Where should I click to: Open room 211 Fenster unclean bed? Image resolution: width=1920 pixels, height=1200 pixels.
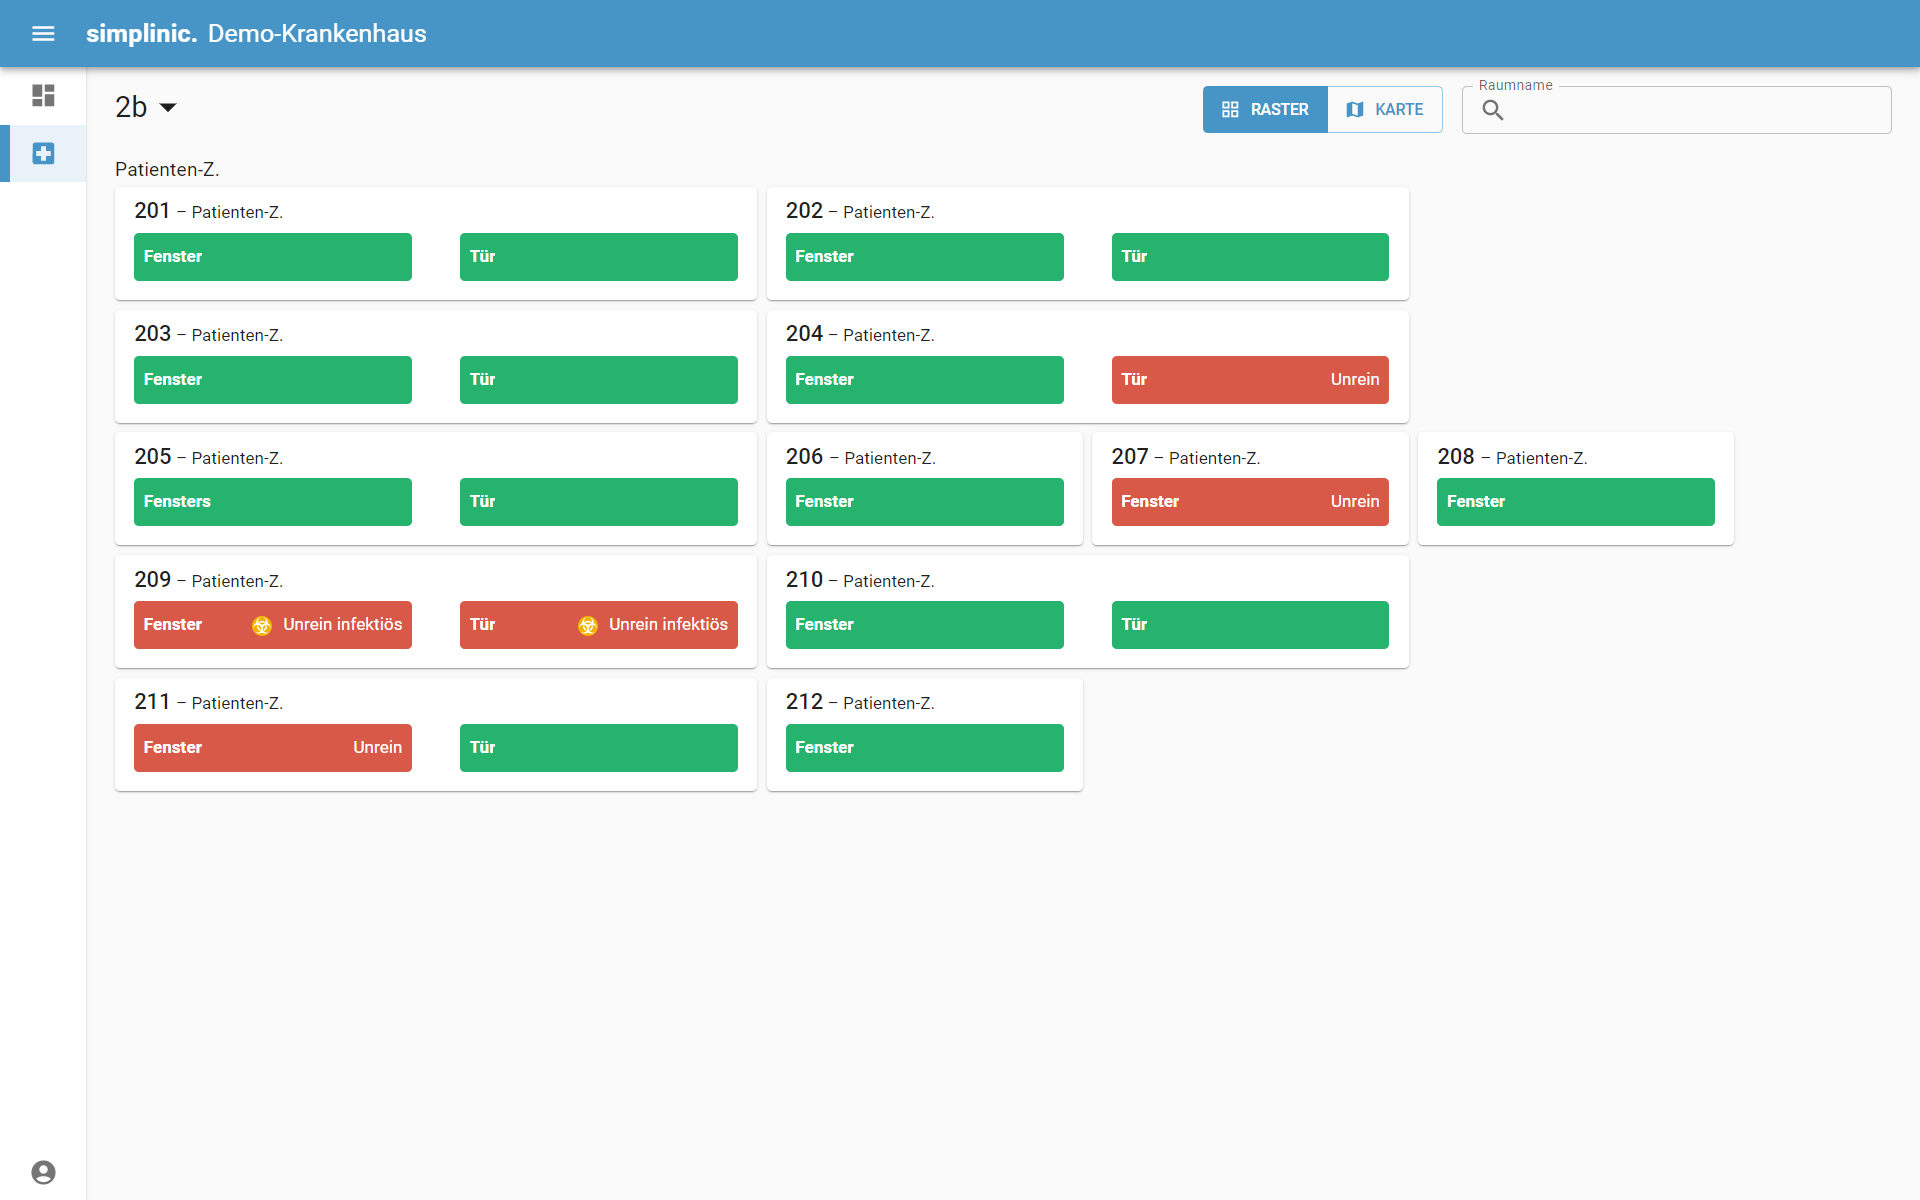[x=272, y=748]
